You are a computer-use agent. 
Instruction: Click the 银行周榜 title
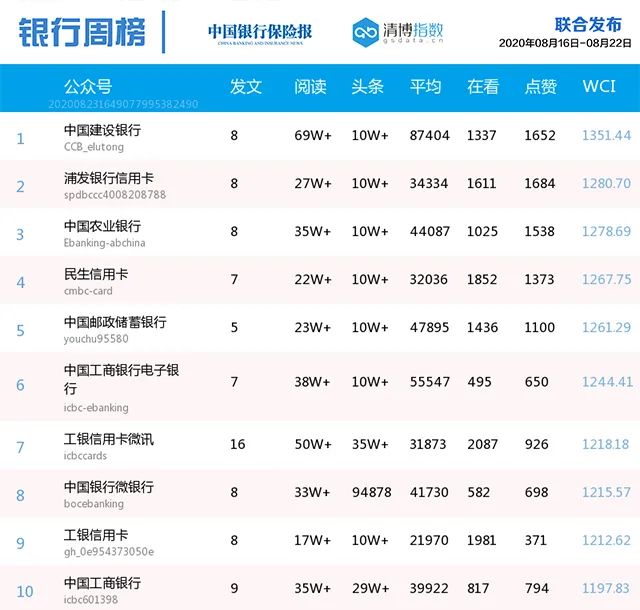[82, 32]
